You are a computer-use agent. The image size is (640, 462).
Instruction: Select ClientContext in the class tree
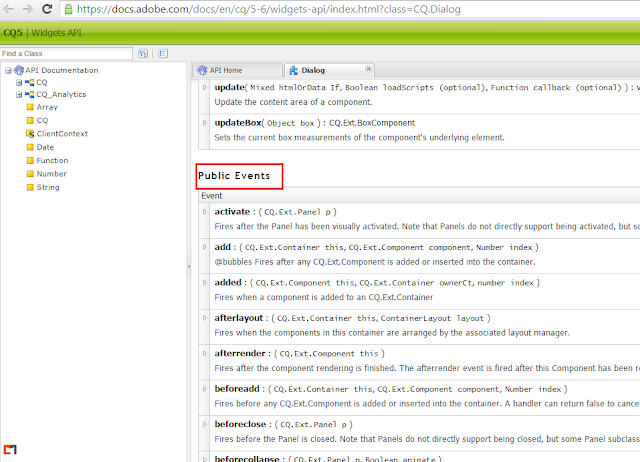click(x=62, y=133)
